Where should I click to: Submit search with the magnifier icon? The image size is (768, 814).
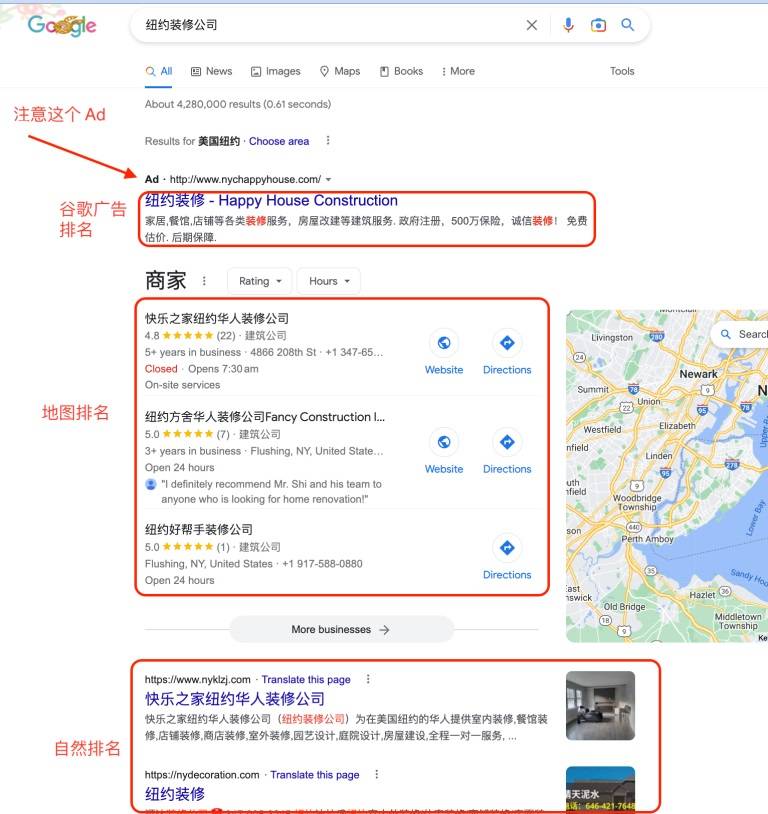[x=628, y=24]
